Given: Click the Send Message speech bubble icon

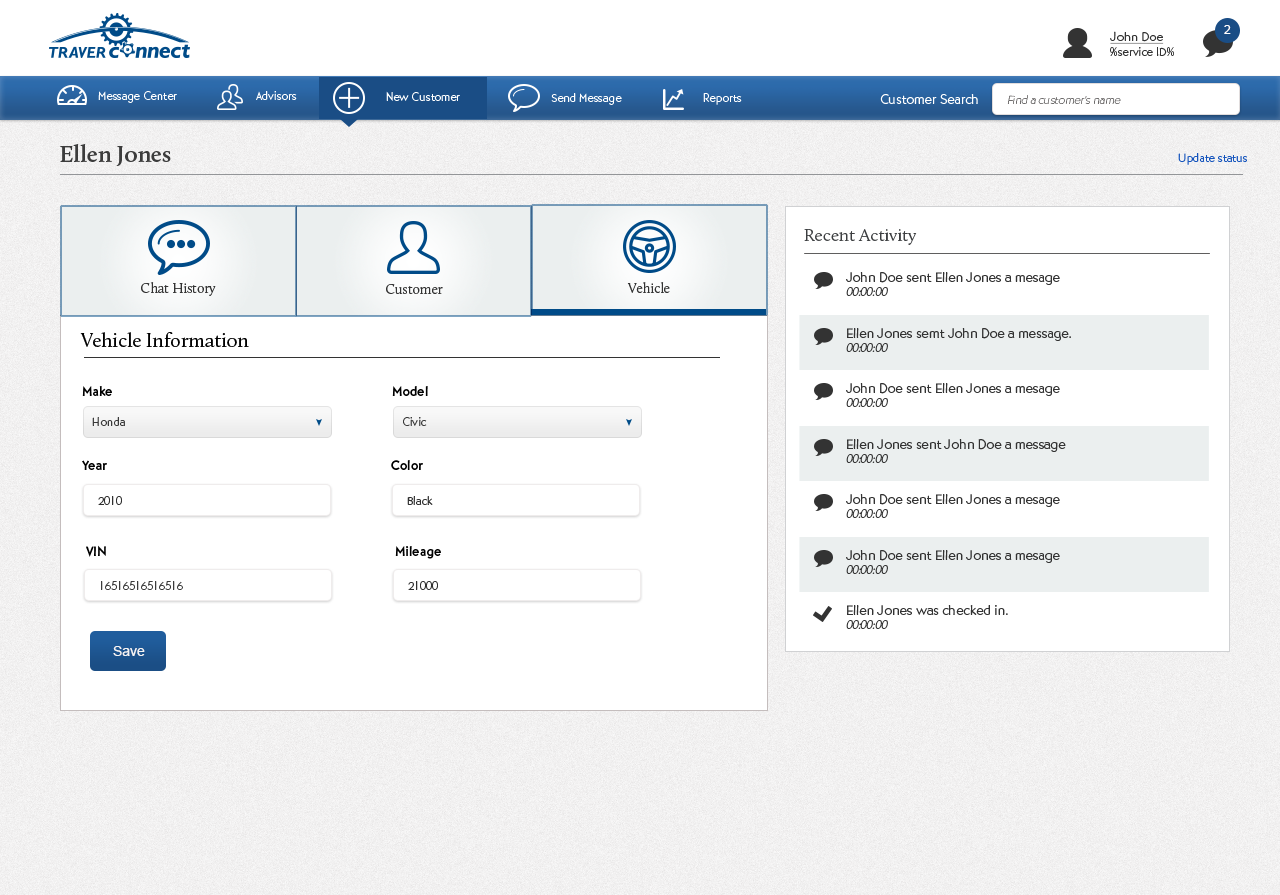Looking at the screenshot, I should pos(524,98).
